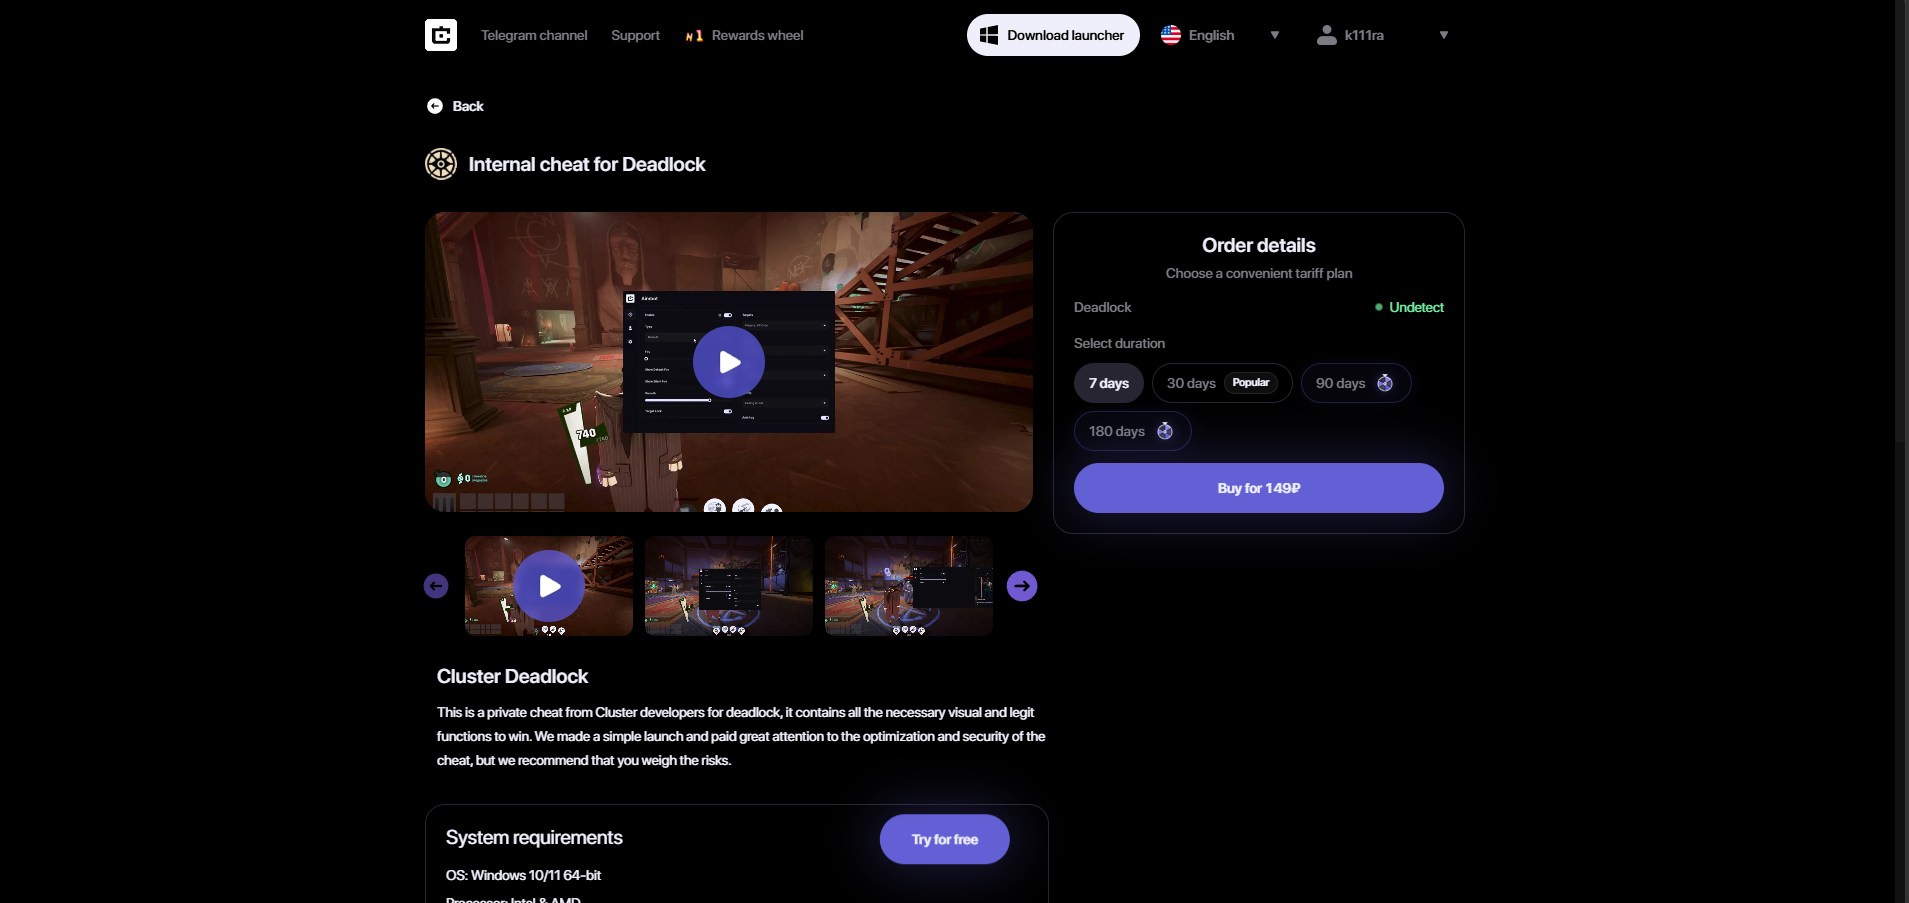The height and width of the screenshot is (903, 1909).
Task: Expand the English language dropdown arrow
Action: (x=1275, y=35)
